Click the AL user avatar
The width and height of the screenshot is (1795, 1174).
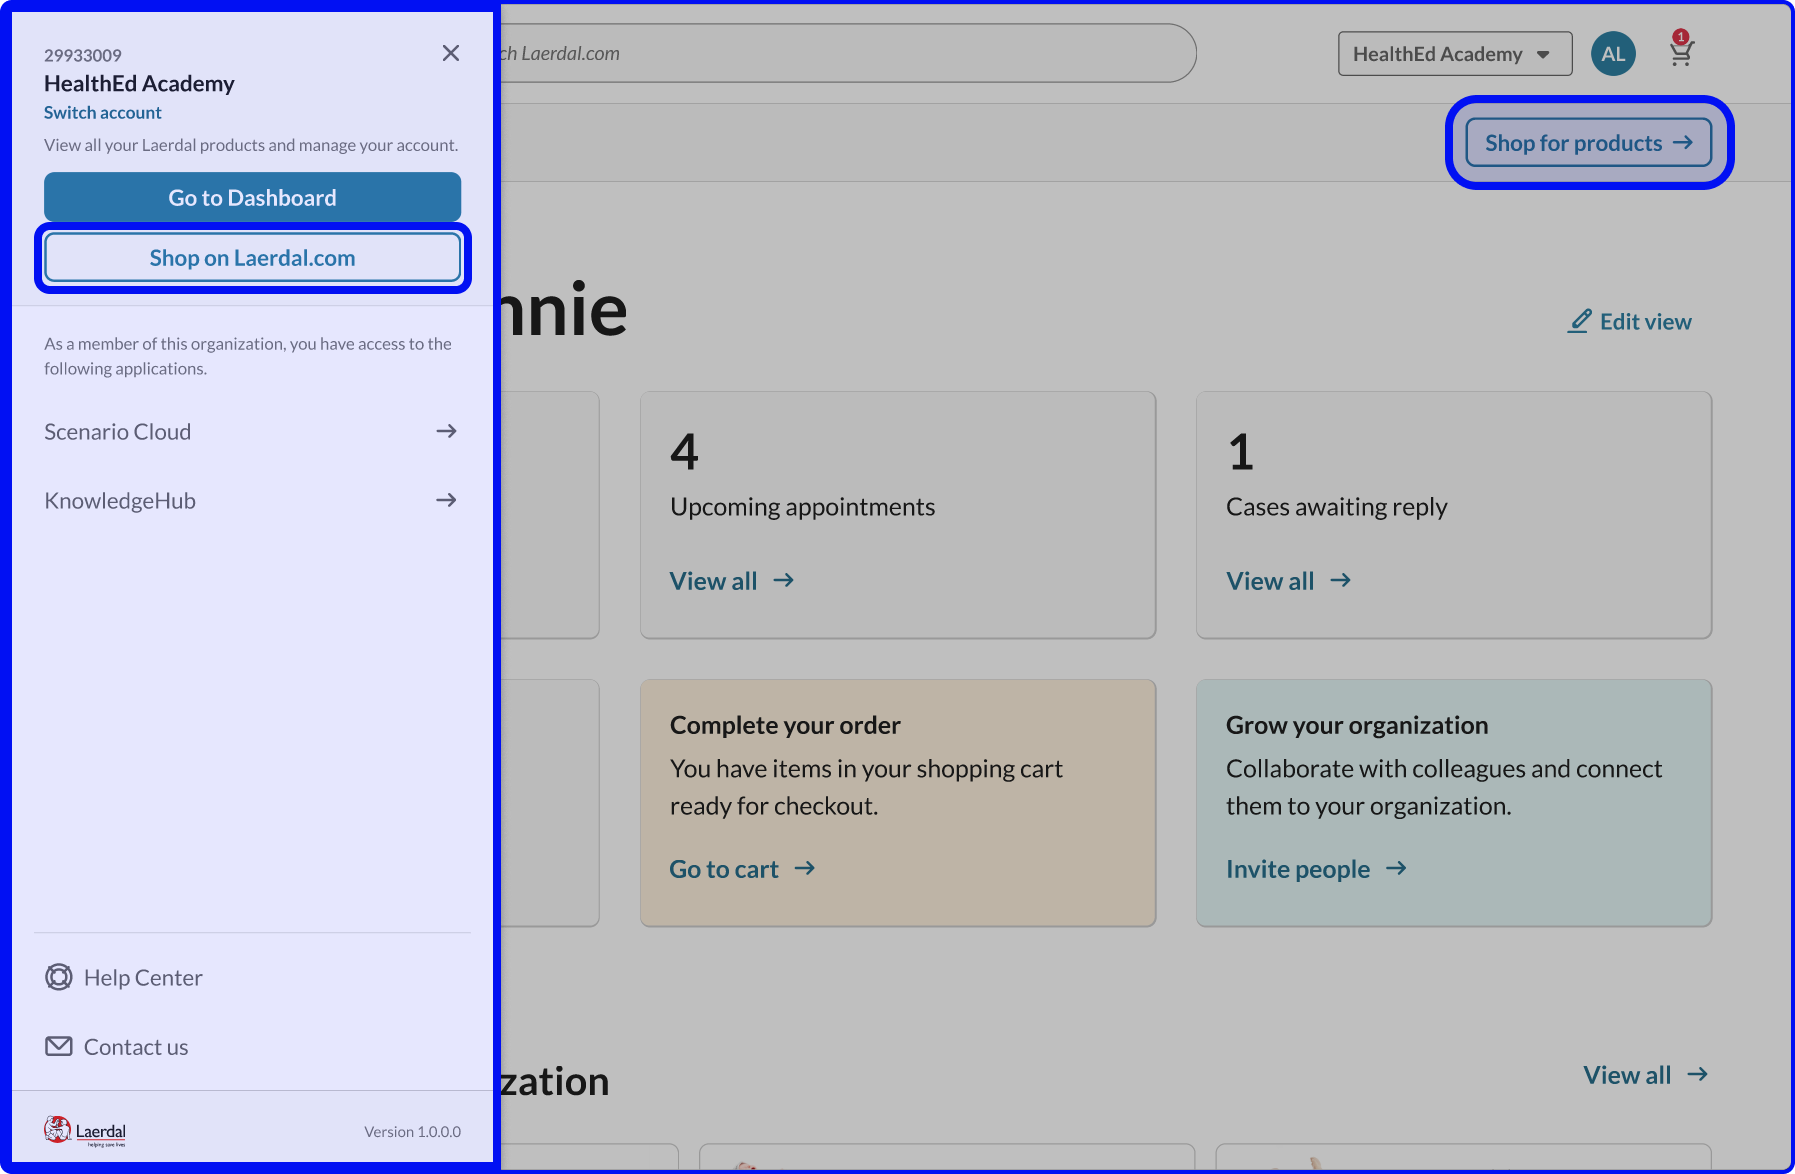pyautogui.click(x=1613, y=54)
